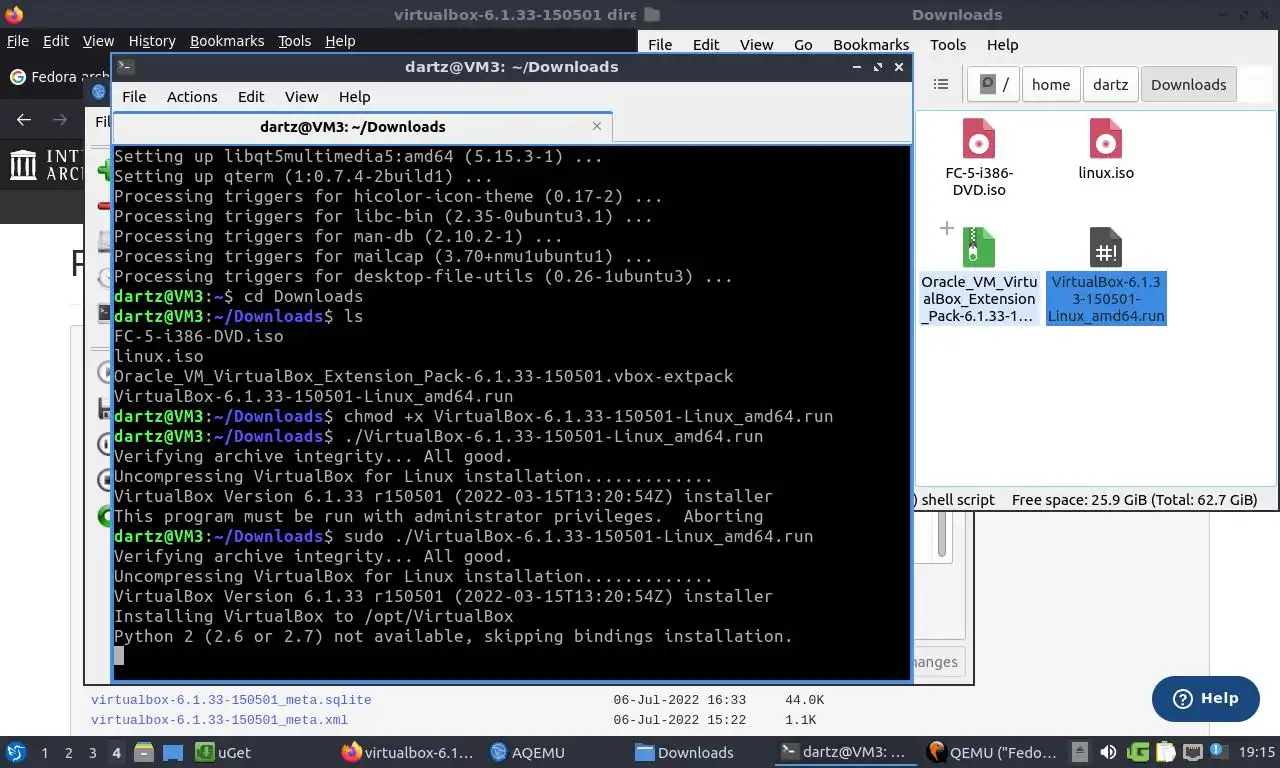Click the Fedora browser tab in Firefox
The width and height of the screenshot is (1280, 768).
pos(58,77)
